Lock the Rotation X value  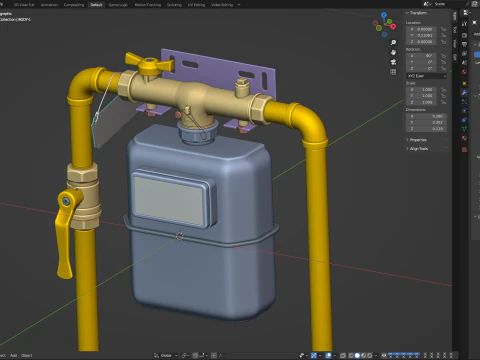(x=443, y=56)
